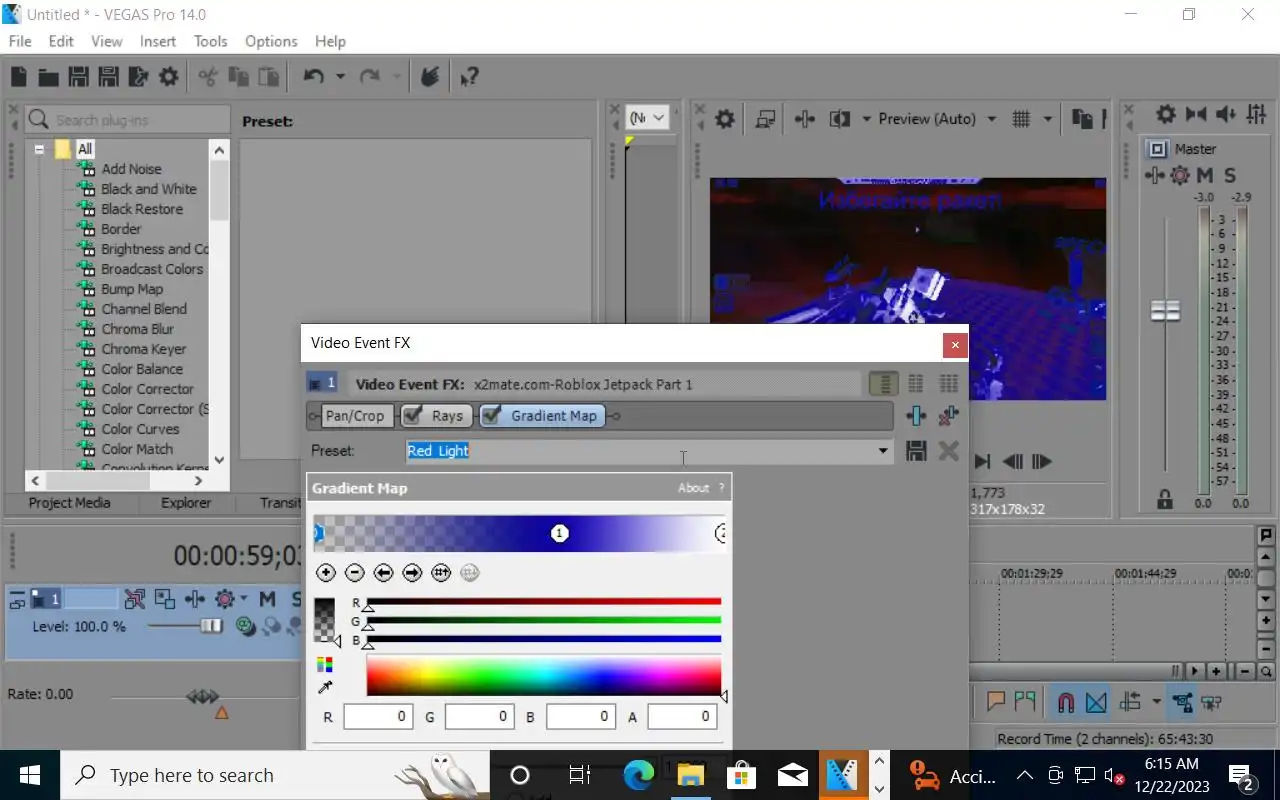Toggle external monitor preview icon
This screenshot has width=1280, height=800.
click(x=765, y=119)
